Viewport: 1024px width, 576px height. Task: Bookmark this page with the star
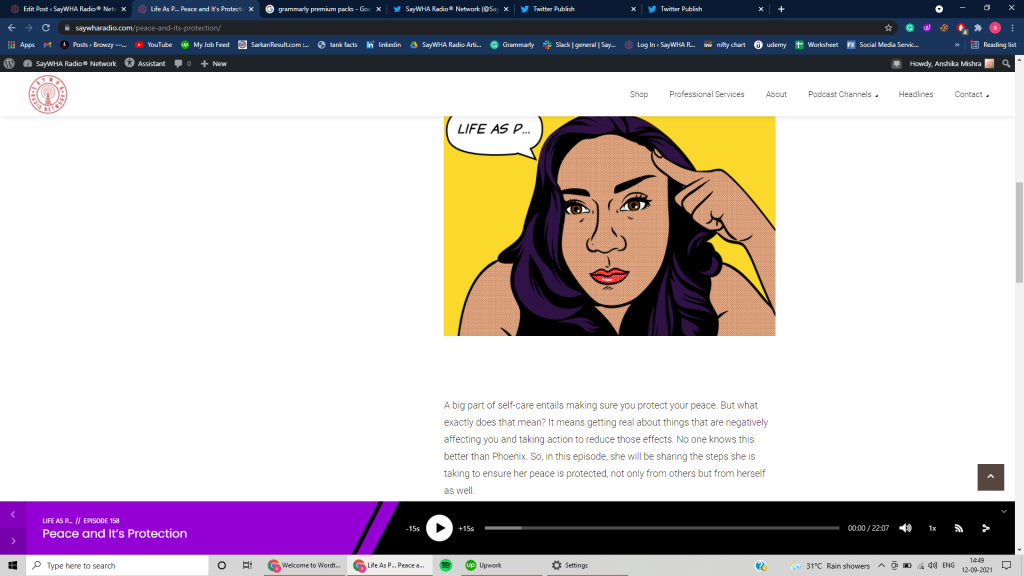(x=888, y=27)
